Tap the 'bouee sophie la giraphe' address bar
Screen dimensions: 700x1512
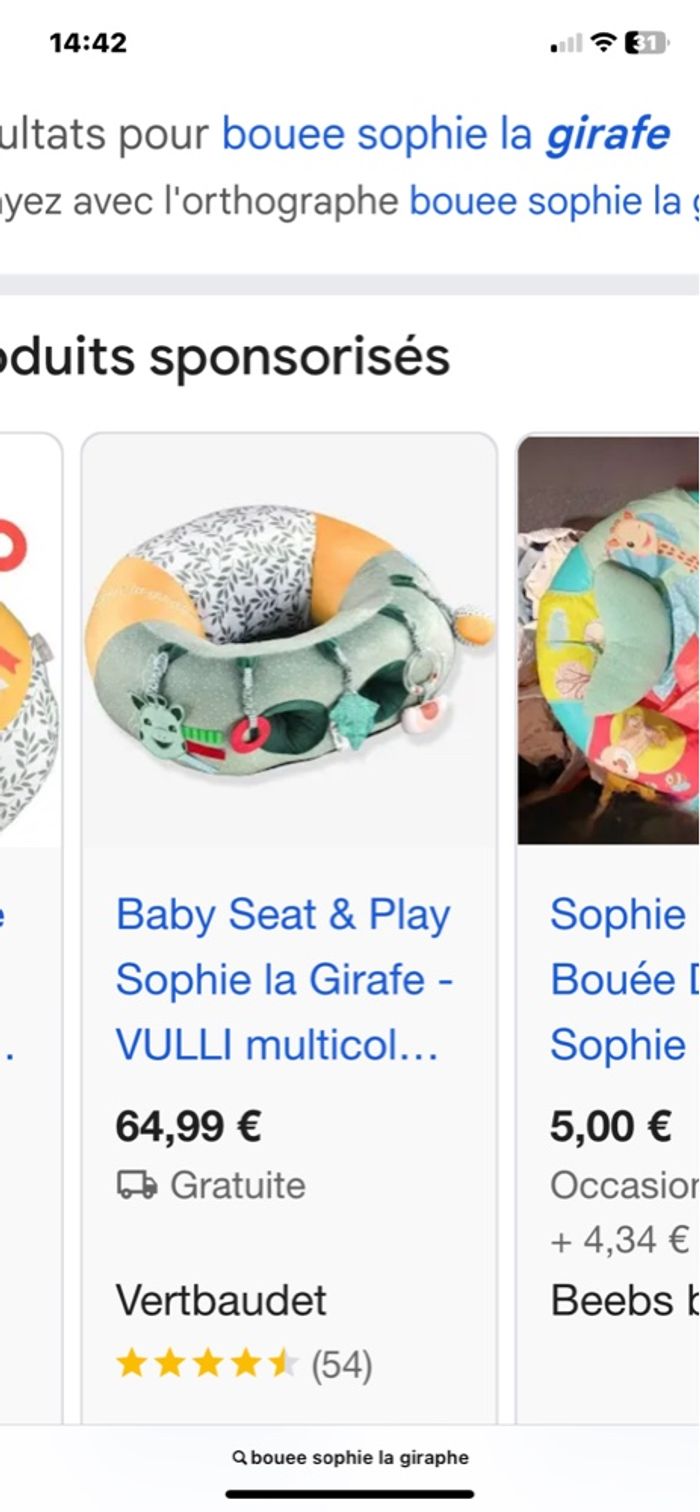(x=350, y=1458)
